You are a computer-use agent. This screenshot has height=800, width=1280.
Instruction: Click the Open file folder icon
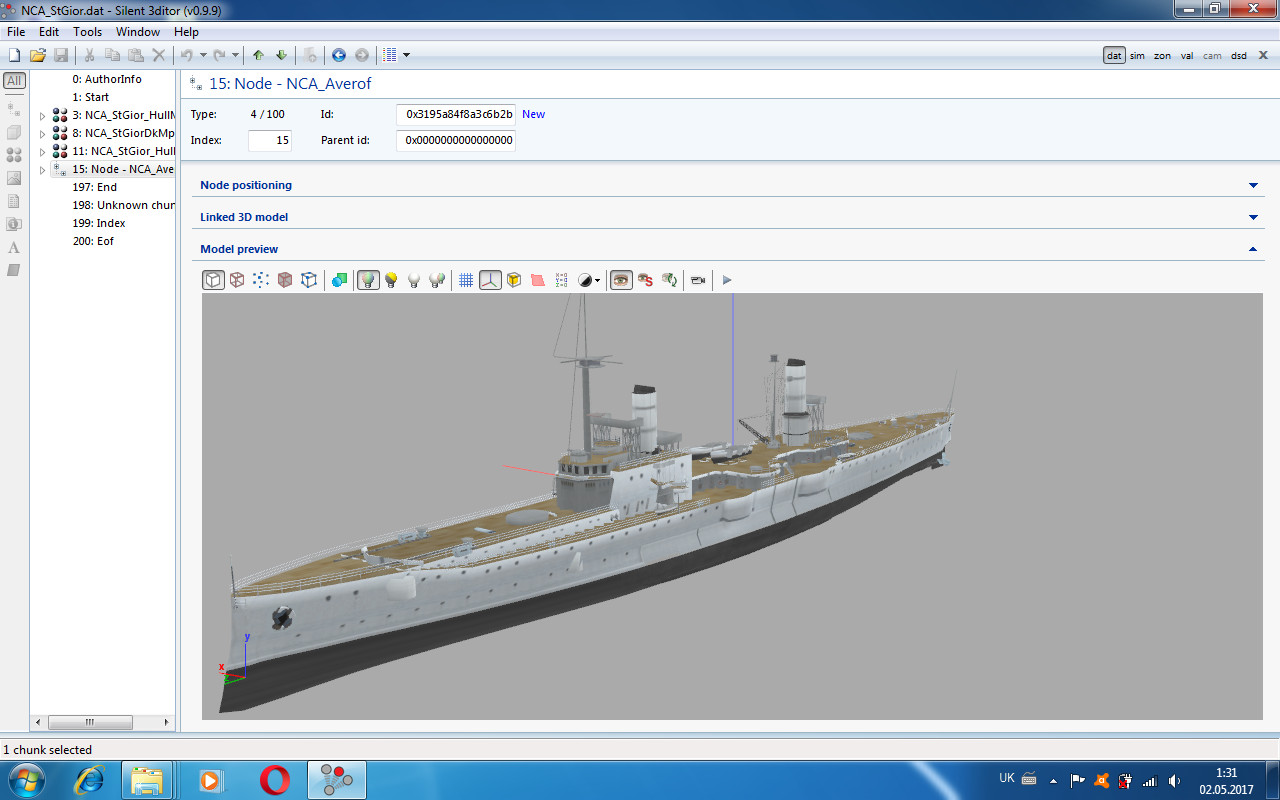(38, 55)
